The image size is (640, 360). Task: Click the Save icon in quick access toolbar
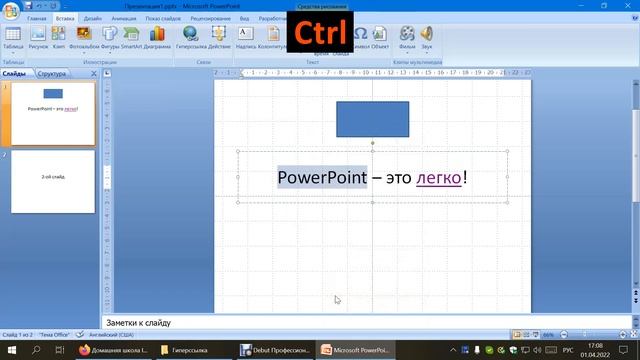(x=28, y=6)
